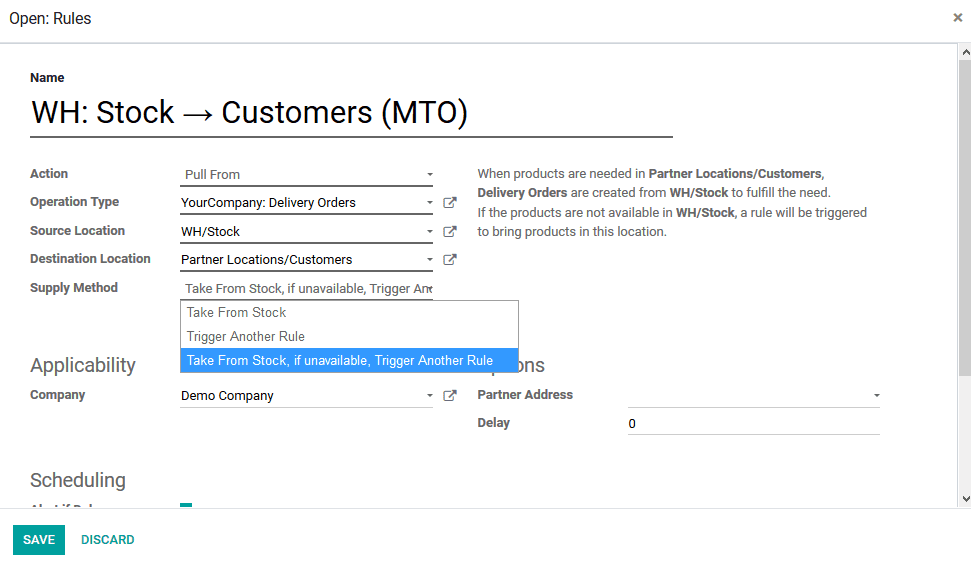Click the Partner Address label
Viewport: 971px width, 571px height.
click(525, 394)
